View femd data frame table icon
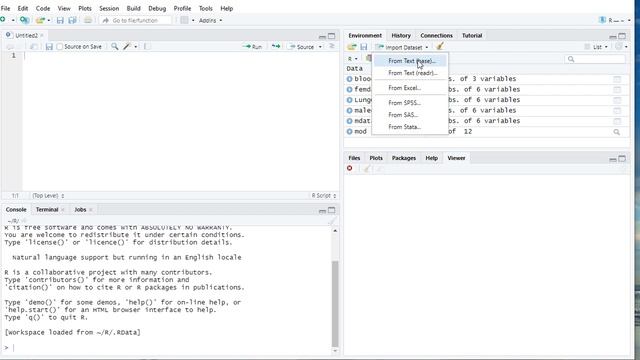The height and width of the screenshot is (360, 640). (617, 89)
